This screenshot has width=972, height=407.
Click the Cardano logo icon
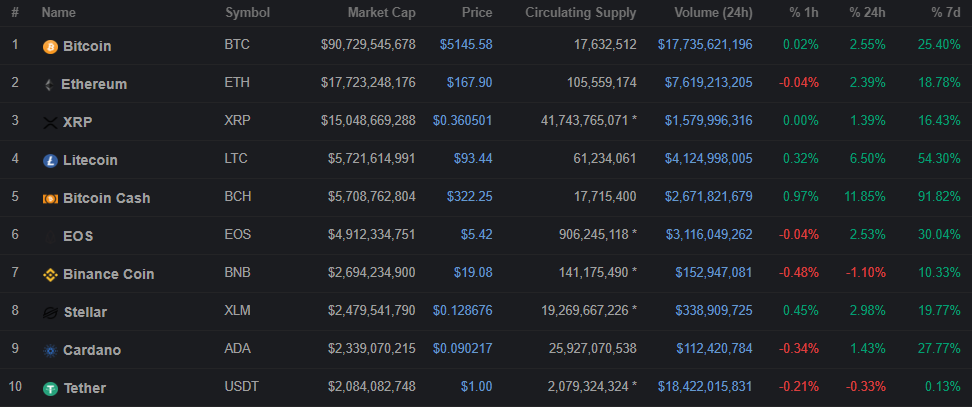point(50,350)
